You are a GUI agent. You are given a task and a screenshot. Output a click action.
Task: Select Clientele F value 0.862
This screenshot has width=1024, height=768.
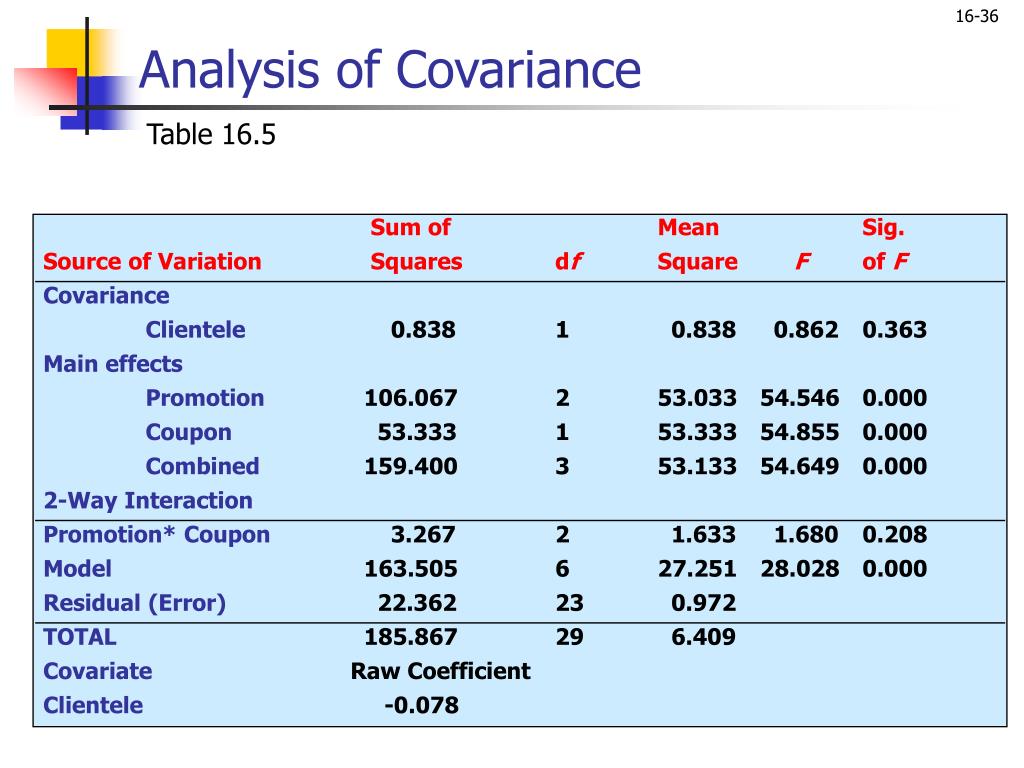click(806, 330)
